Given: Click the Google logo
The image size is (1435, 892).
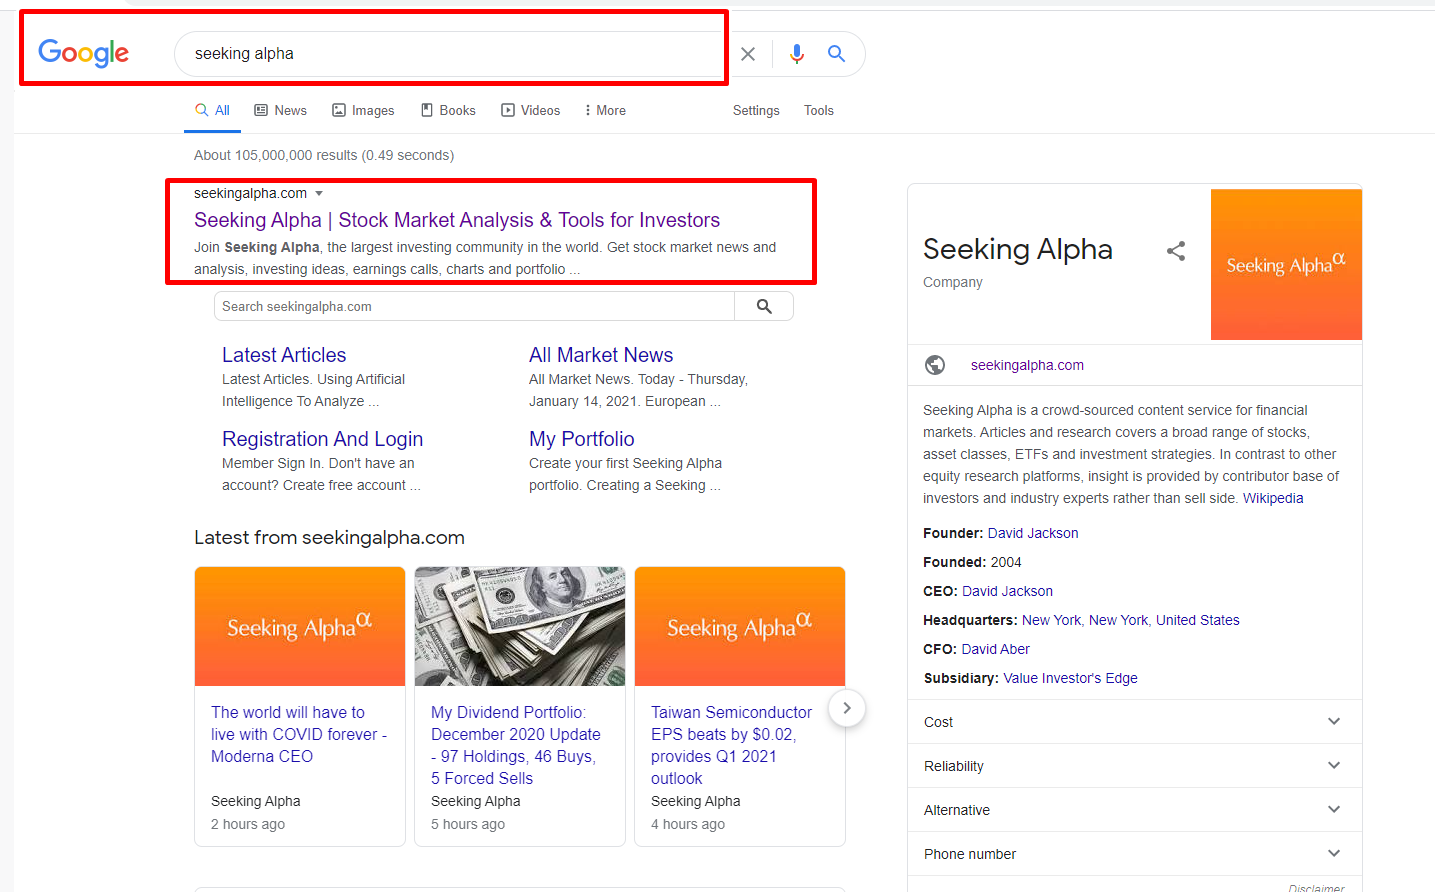Looking at the screenshot, I should coord(83,53).
